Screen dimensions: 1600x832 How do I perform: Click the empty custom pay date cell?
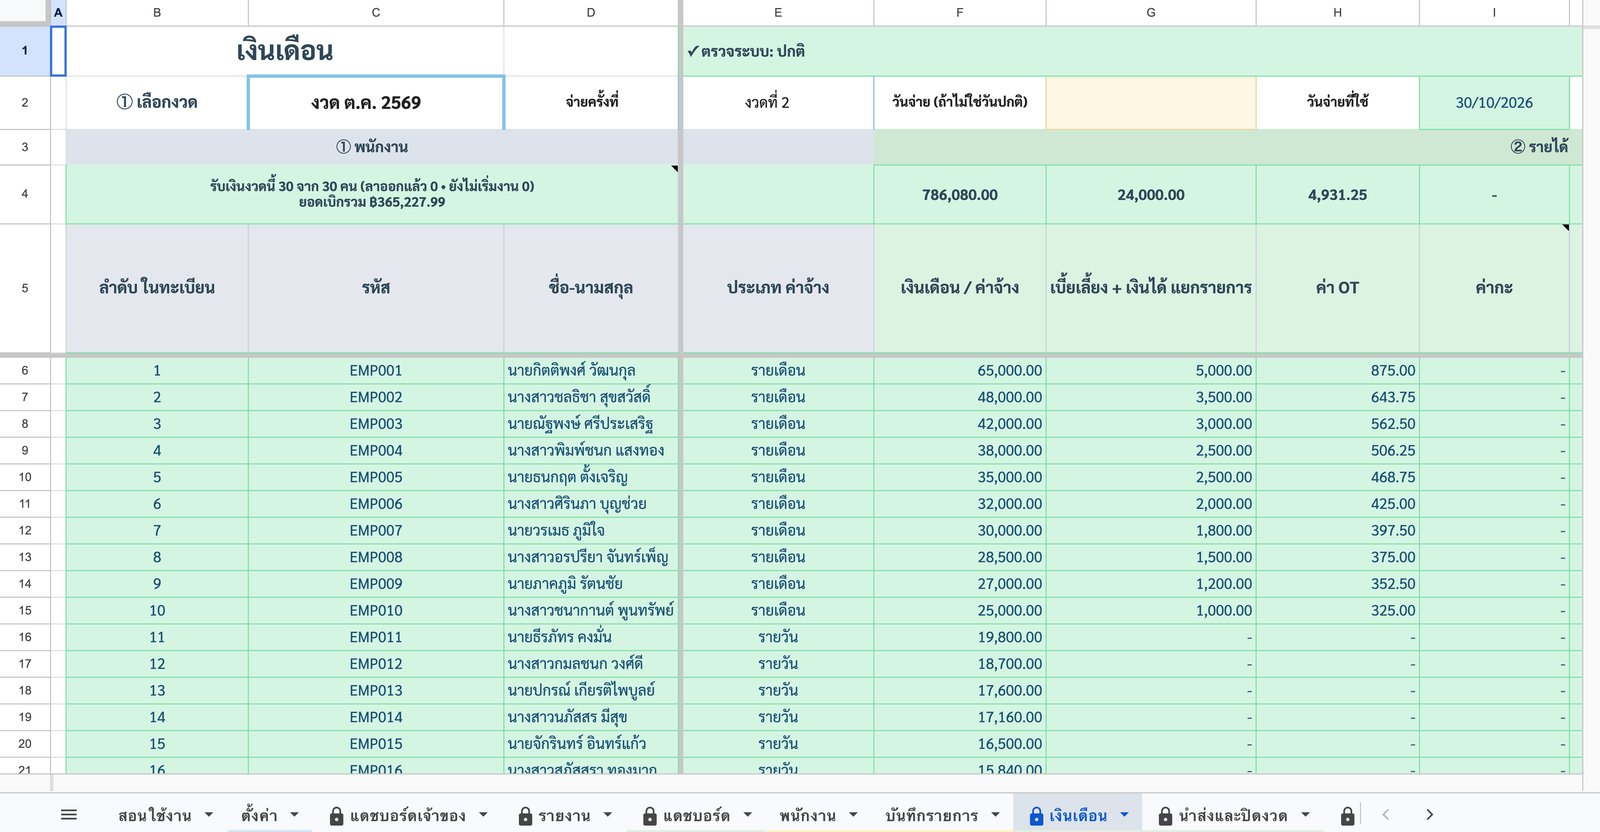1151,103
